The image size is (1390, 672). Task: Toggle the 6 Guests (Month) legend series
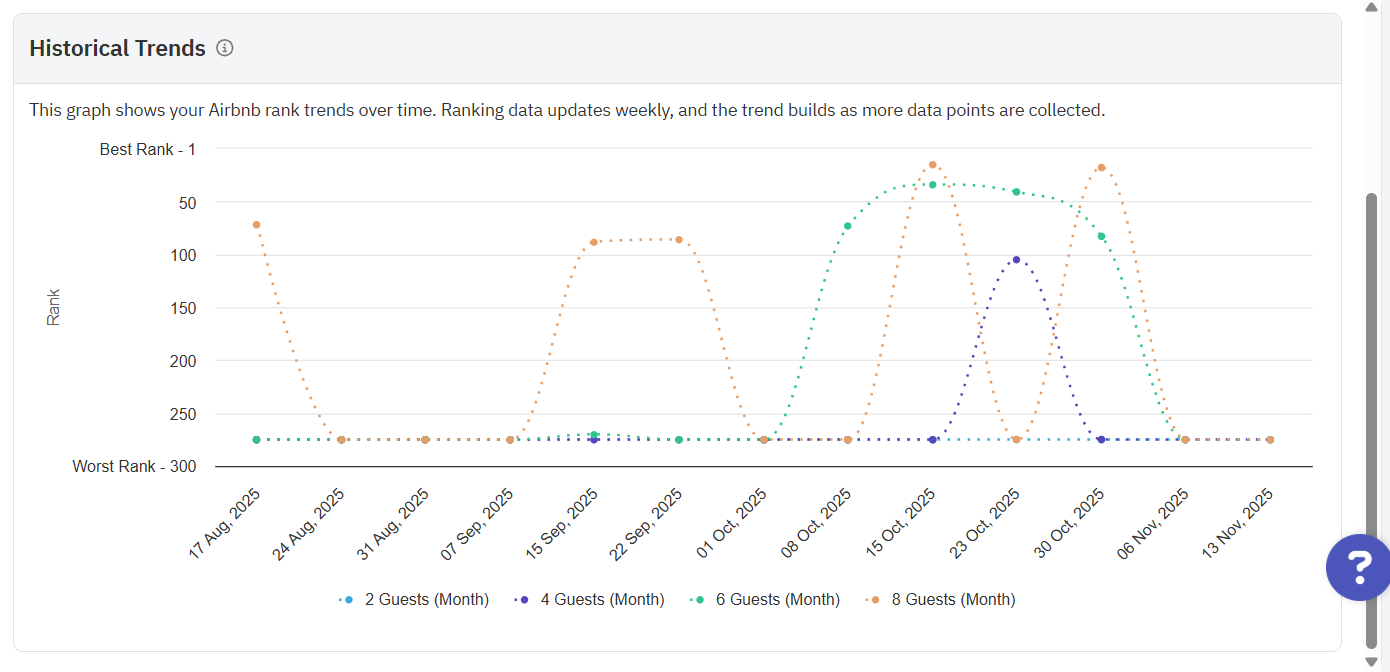(x=766, y=600)
